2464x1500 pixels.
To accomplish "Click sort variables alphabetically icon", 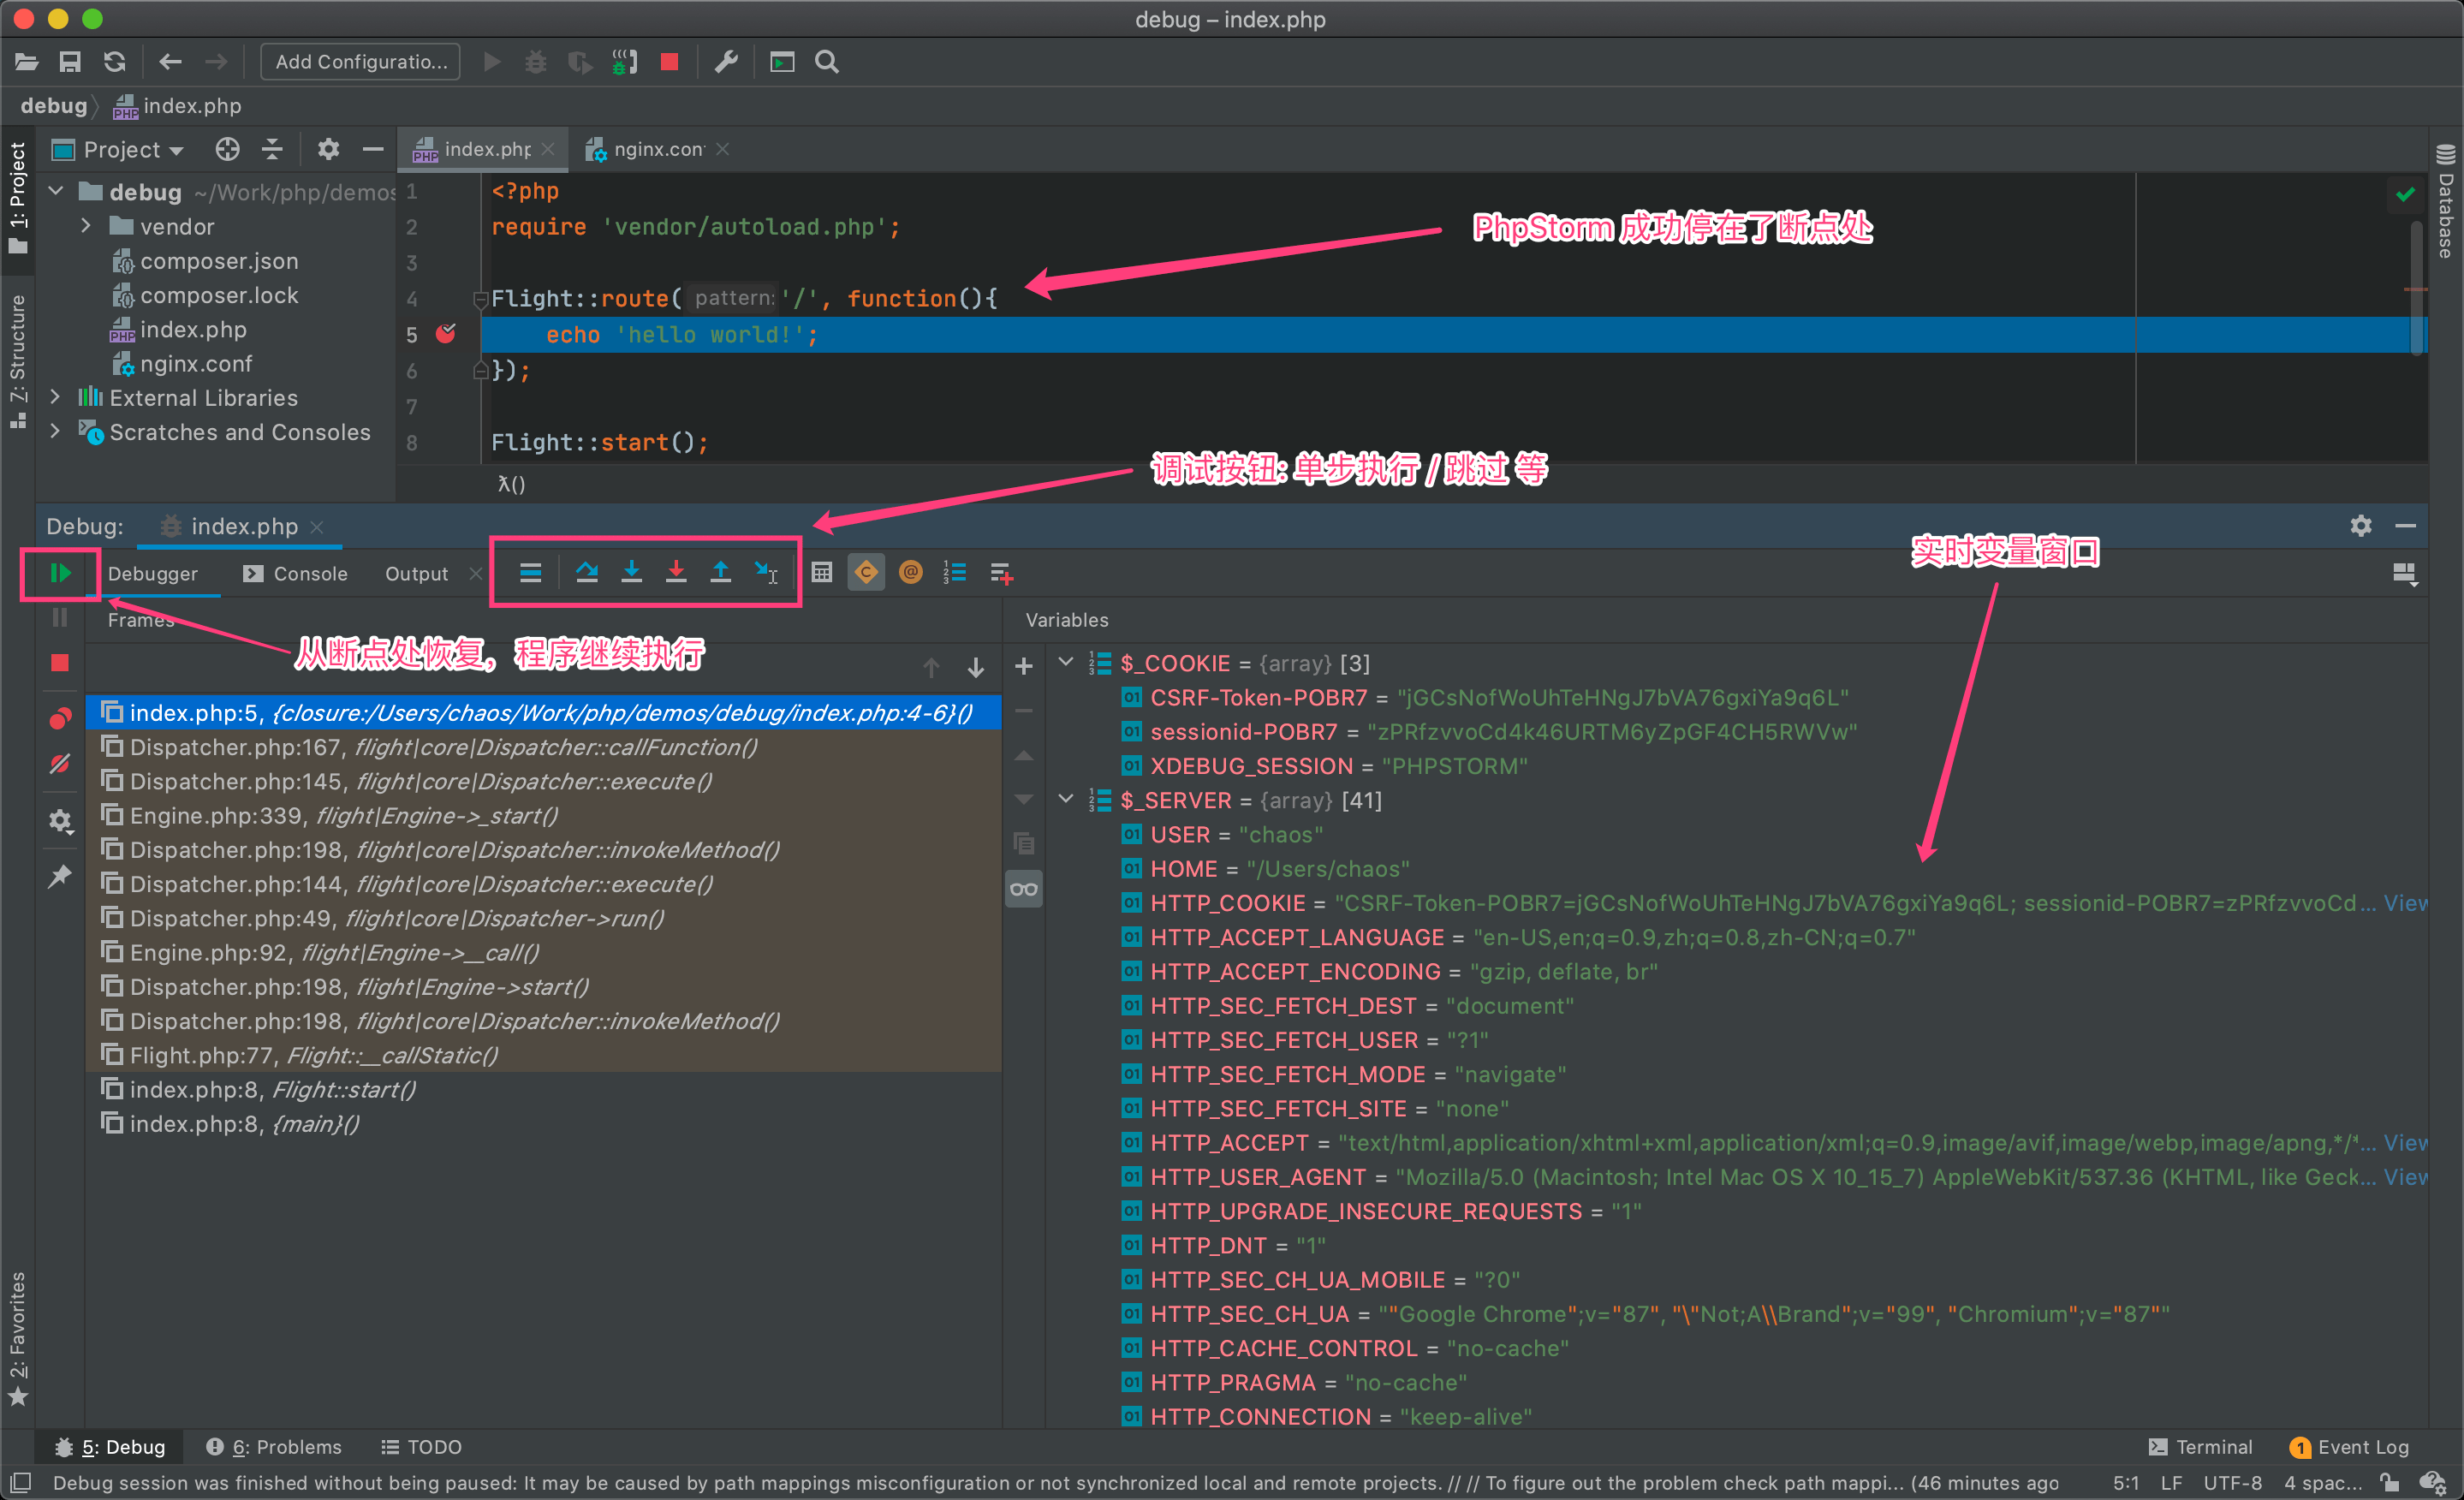I will pyautogui.click(x=955, y=573).
